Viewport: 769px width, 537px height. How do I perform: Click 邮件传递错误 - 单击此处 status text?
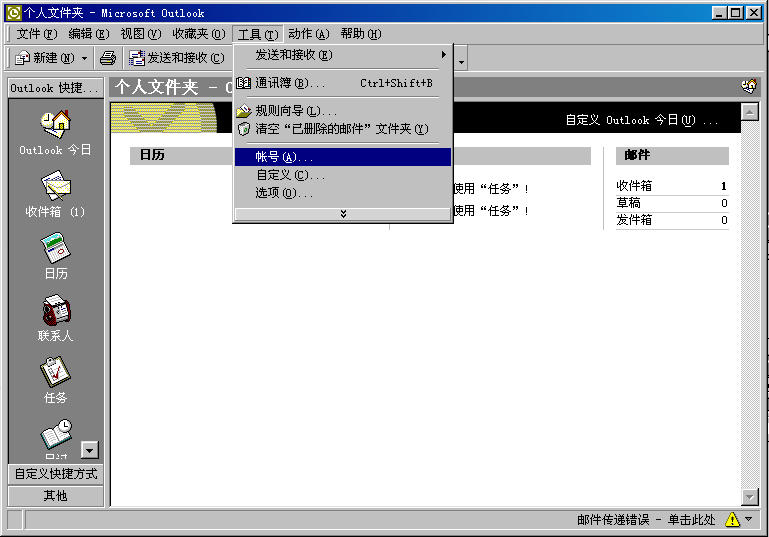[x=646, y=519]
